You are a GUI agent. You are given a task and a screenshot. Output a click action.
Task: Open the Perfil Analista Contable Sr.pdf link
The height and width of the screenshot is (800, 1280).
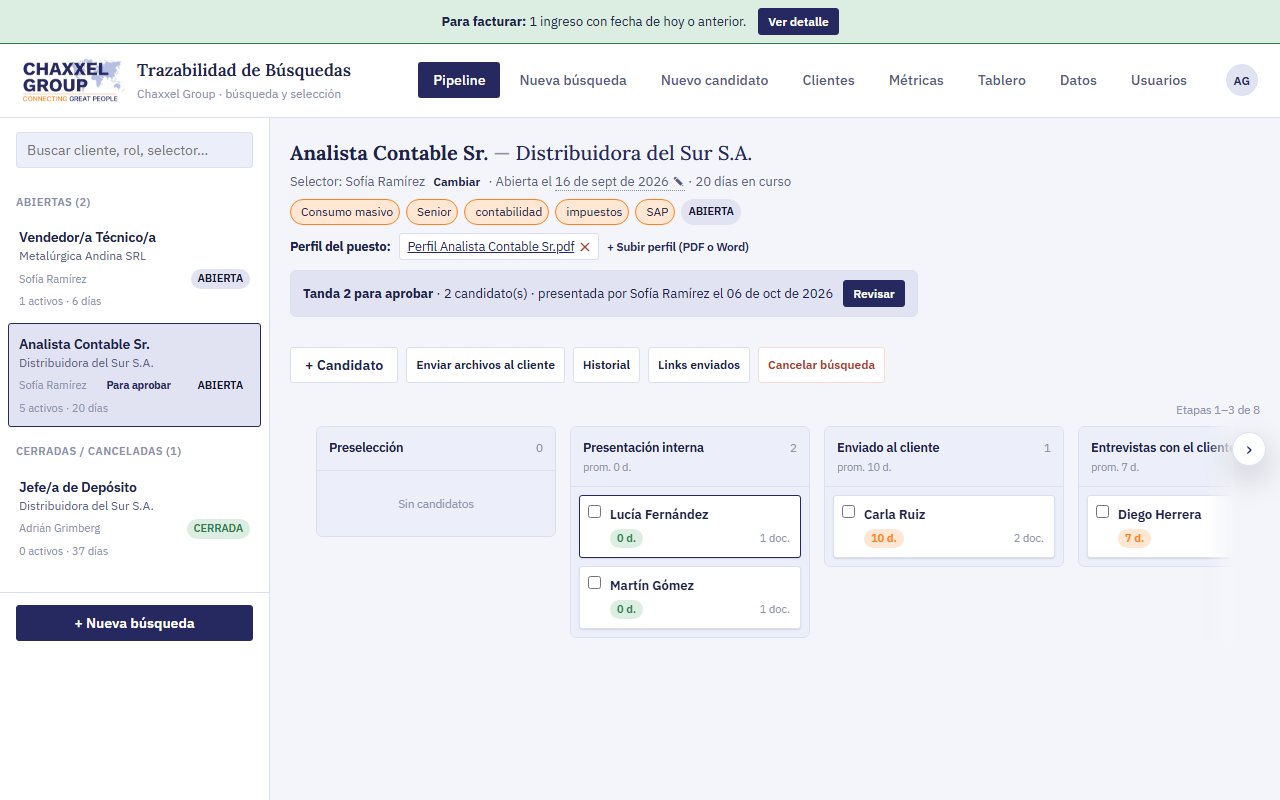(491, 247)
